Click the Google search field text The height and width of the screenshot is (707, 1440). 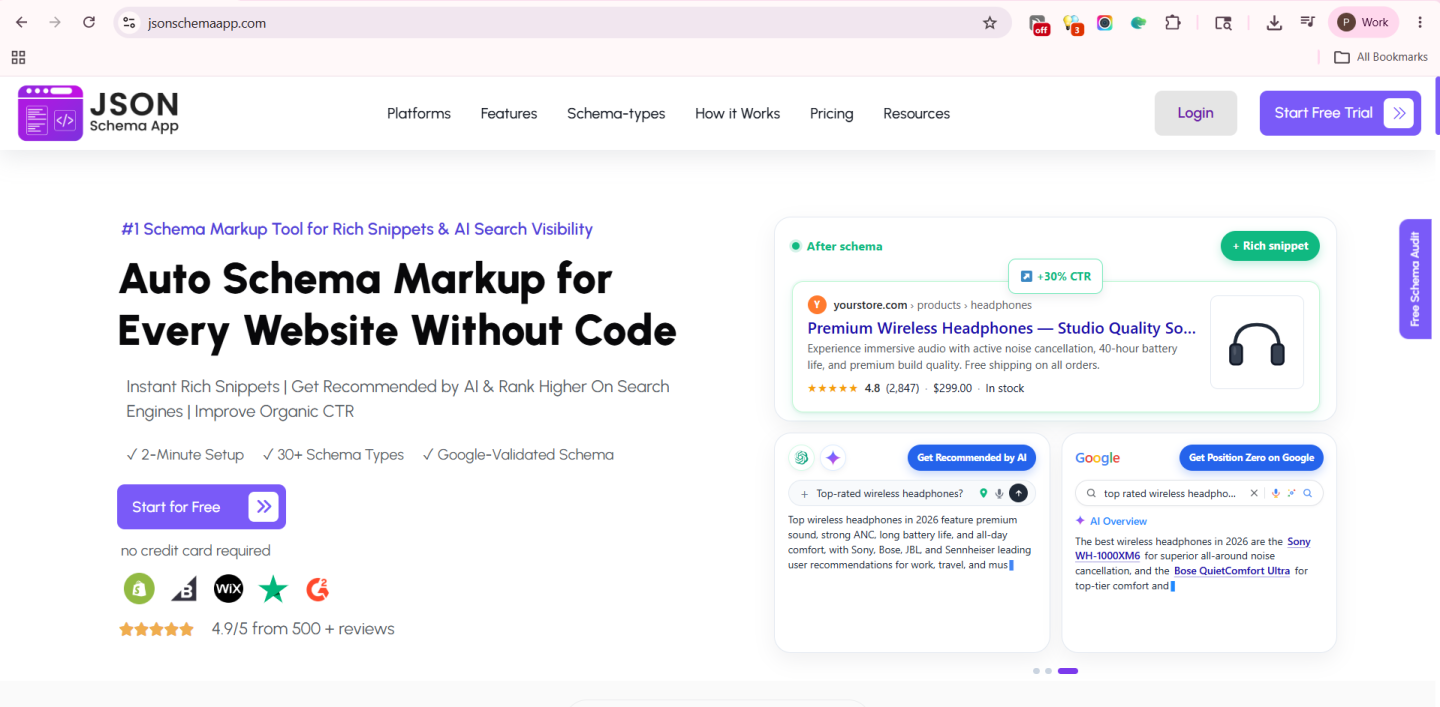(x=1169, y=493)
